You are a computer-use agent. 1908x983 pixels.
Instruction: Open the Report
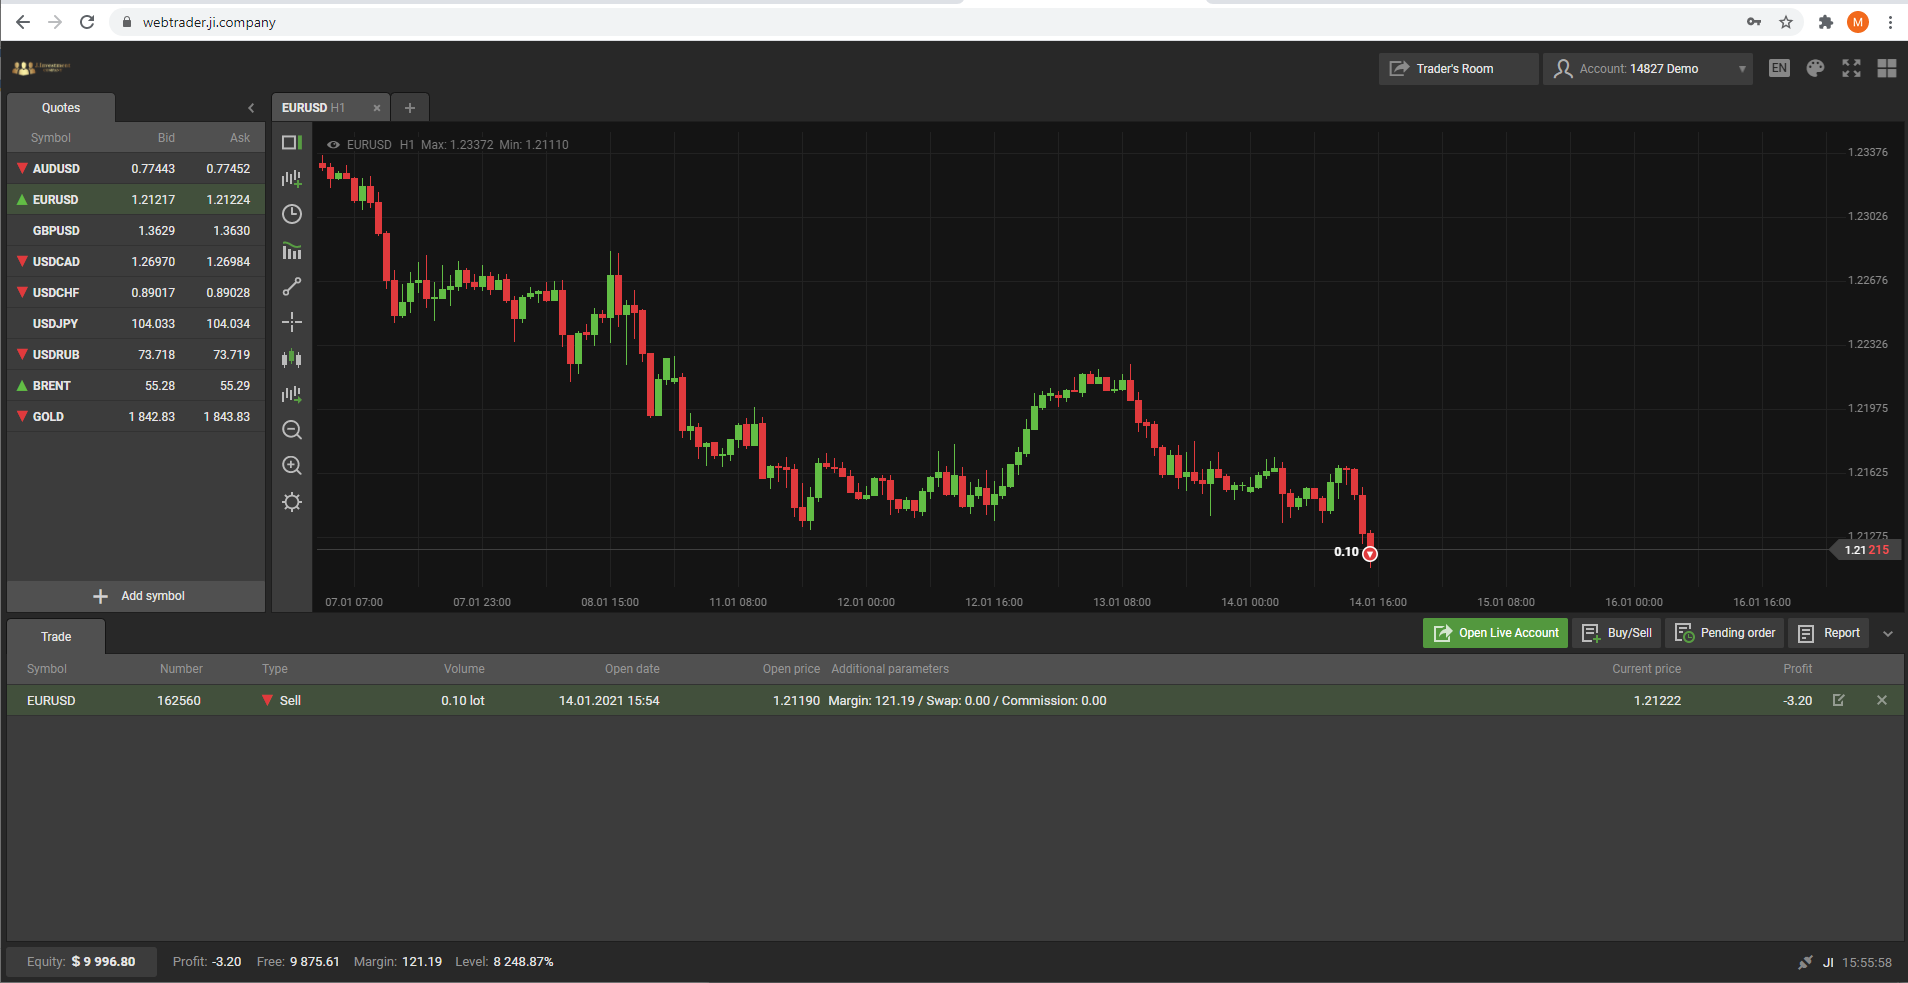click(1828, 633)
